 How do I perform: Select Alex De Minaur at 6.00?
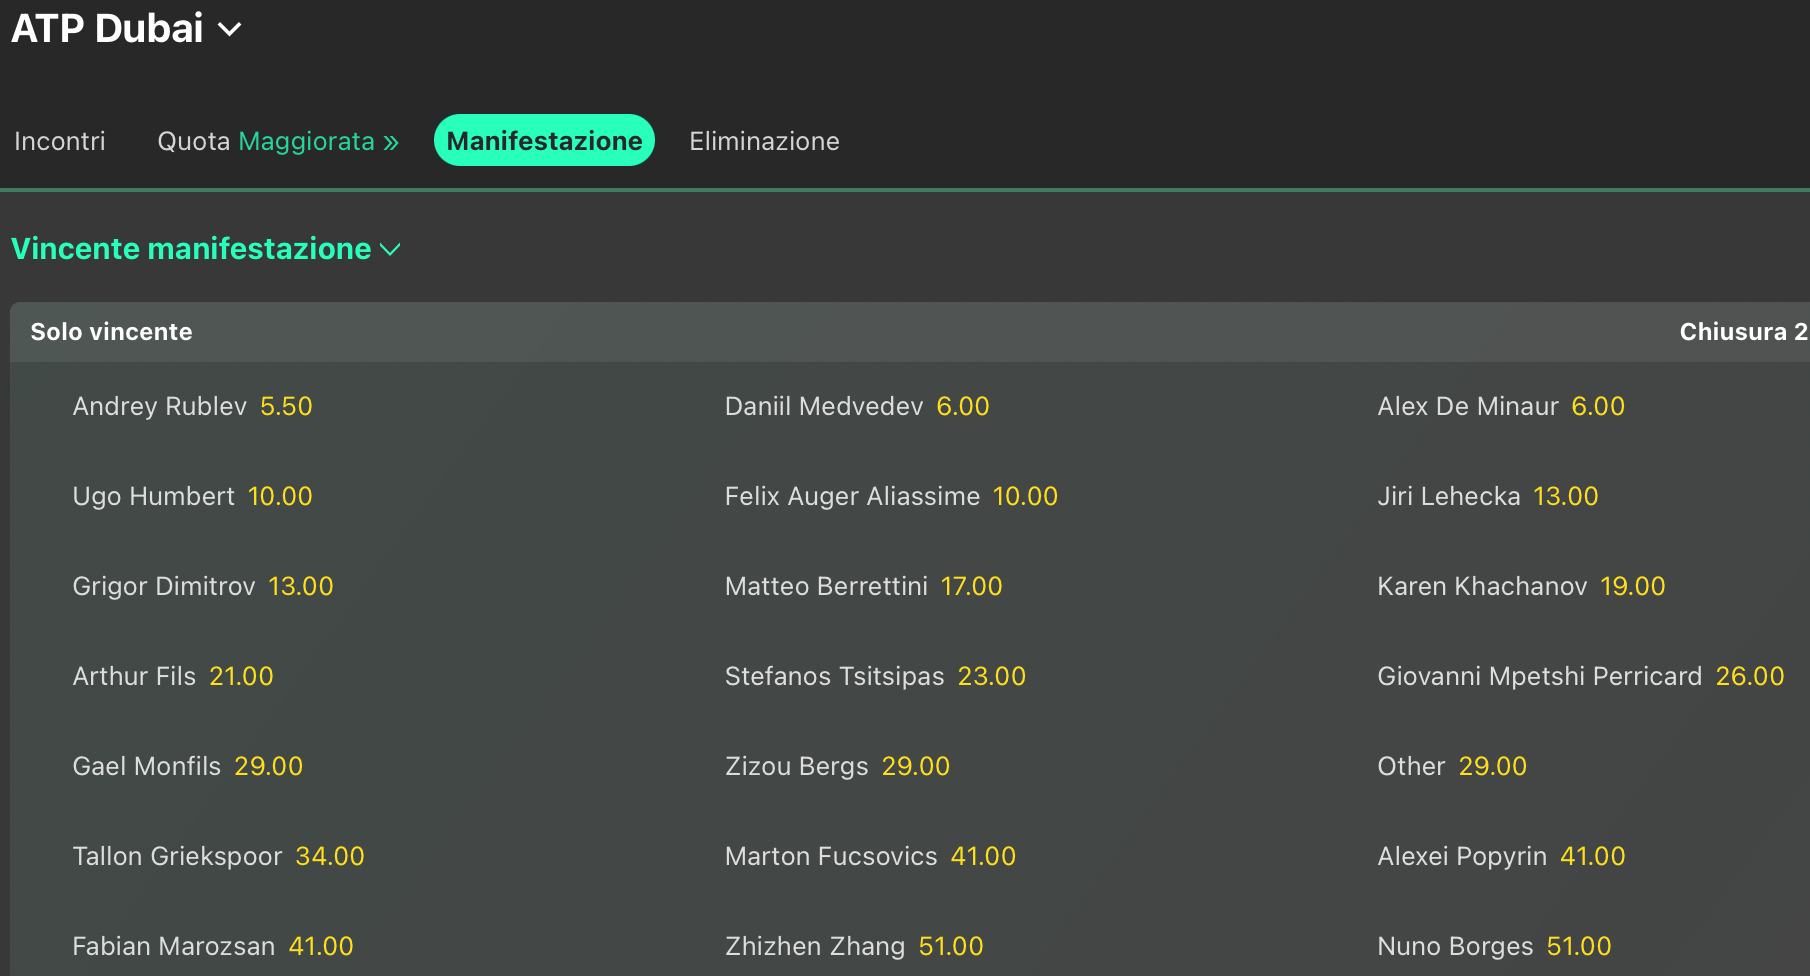tap(1597, 406)
